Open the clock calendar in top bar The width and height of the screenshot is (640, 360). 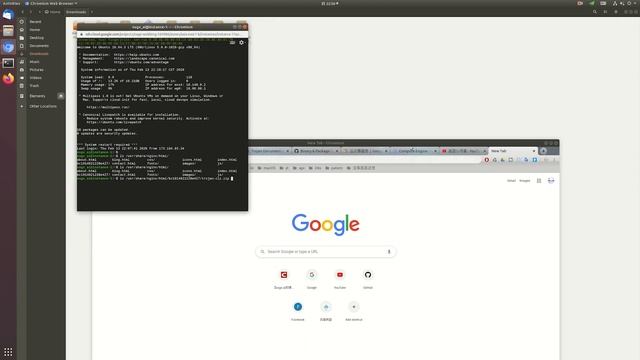(x=329, y=3)
